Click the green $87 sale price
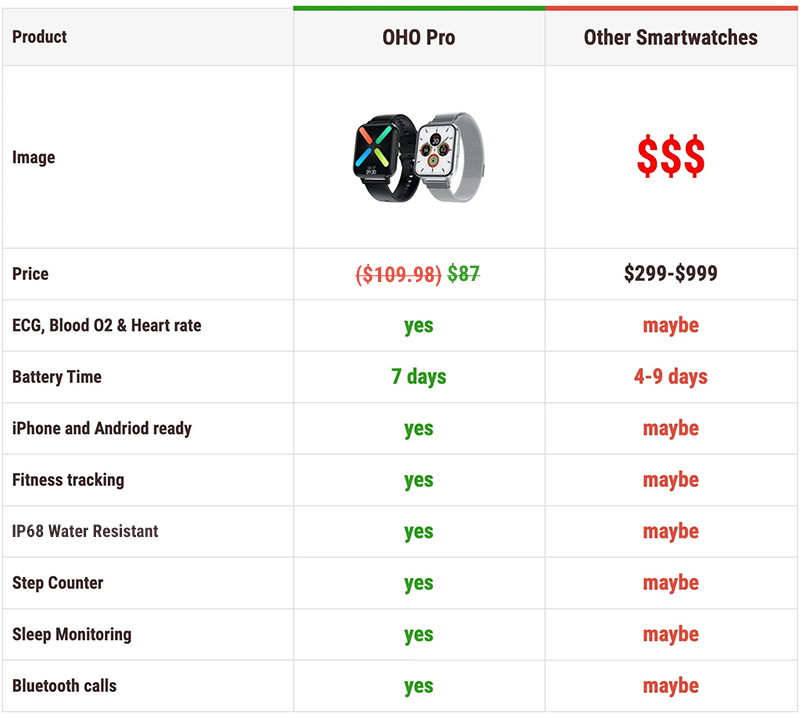The height and width of the screenshot is (717, 800). coord(463,274)
